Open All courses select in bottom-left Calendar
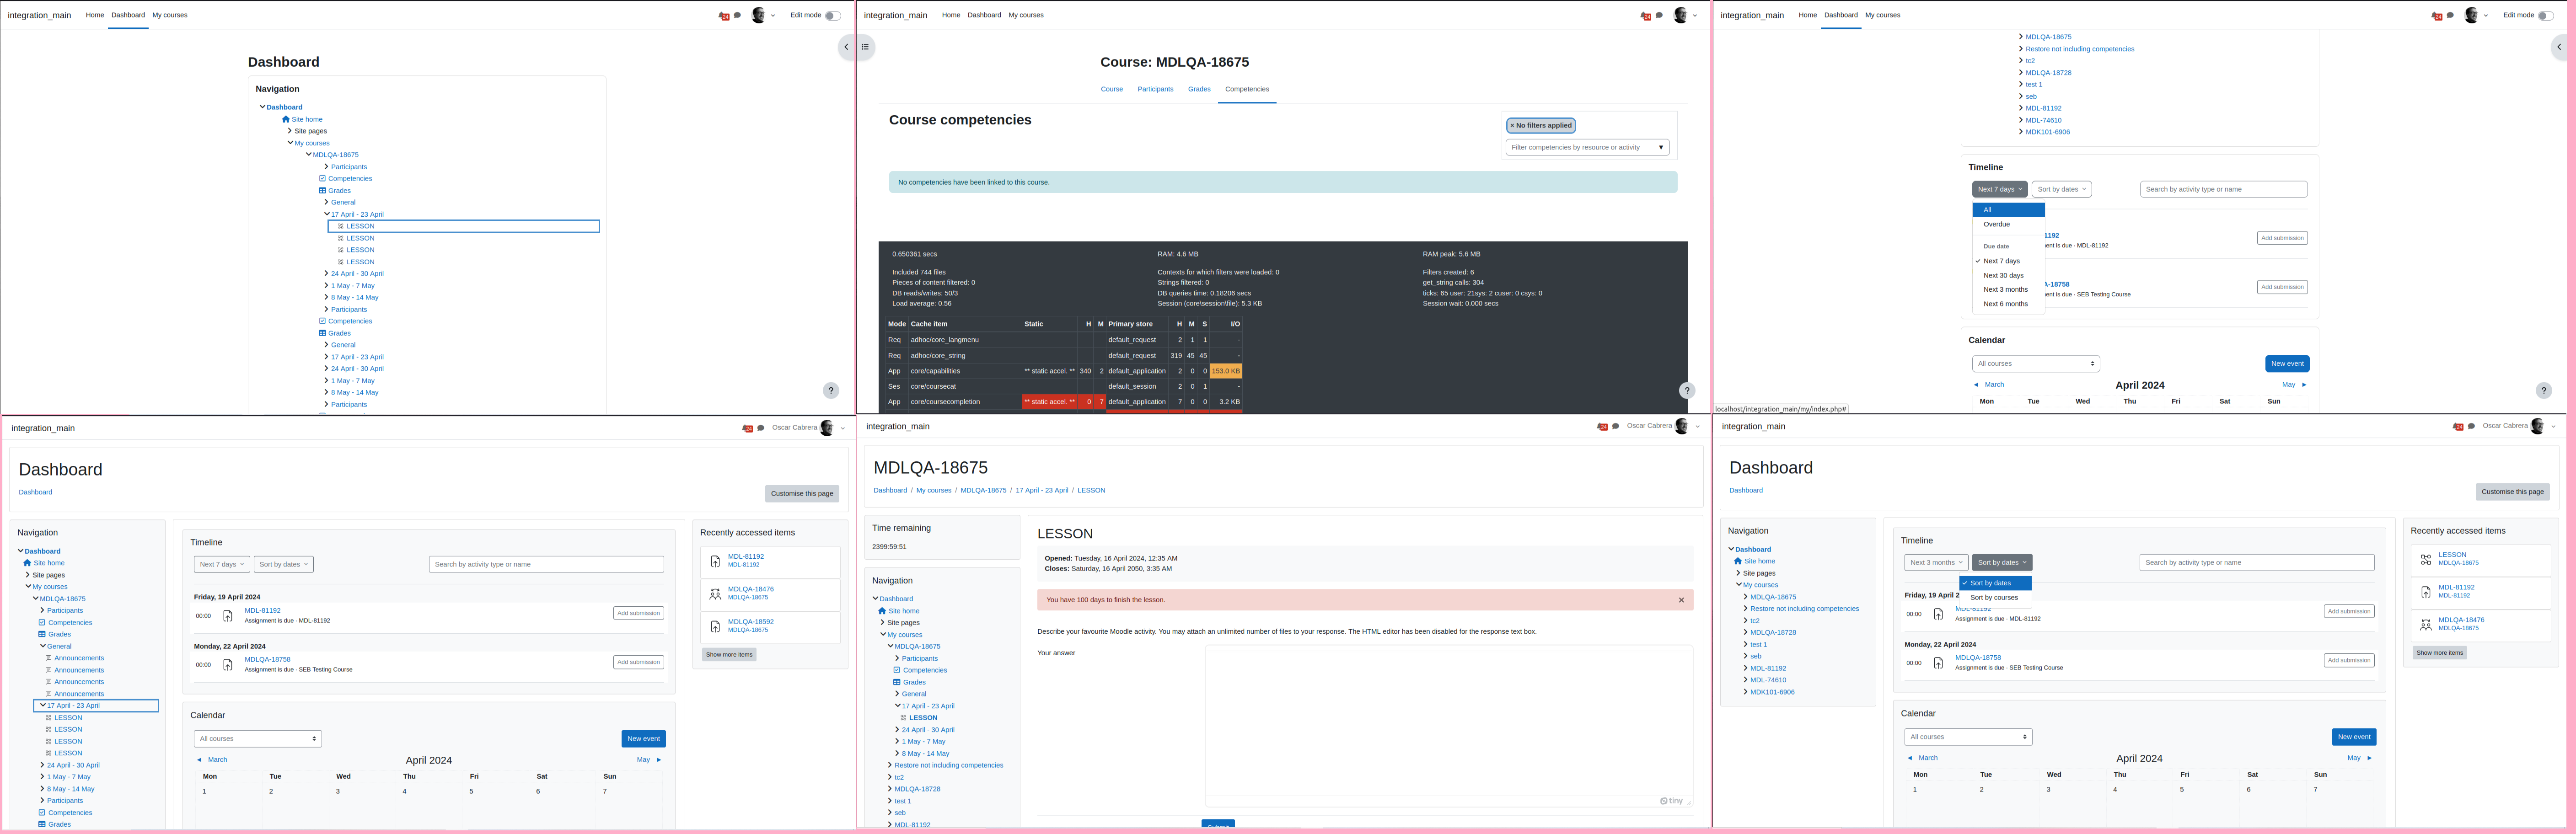 click(258, 739)
